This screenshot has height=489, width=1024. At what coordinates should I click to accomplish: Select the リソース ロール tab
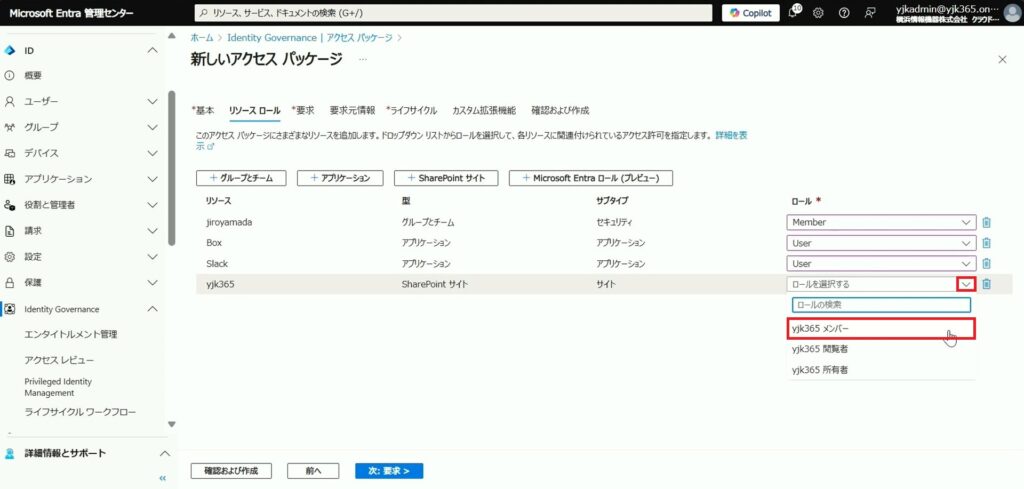(x=255, y=110)
